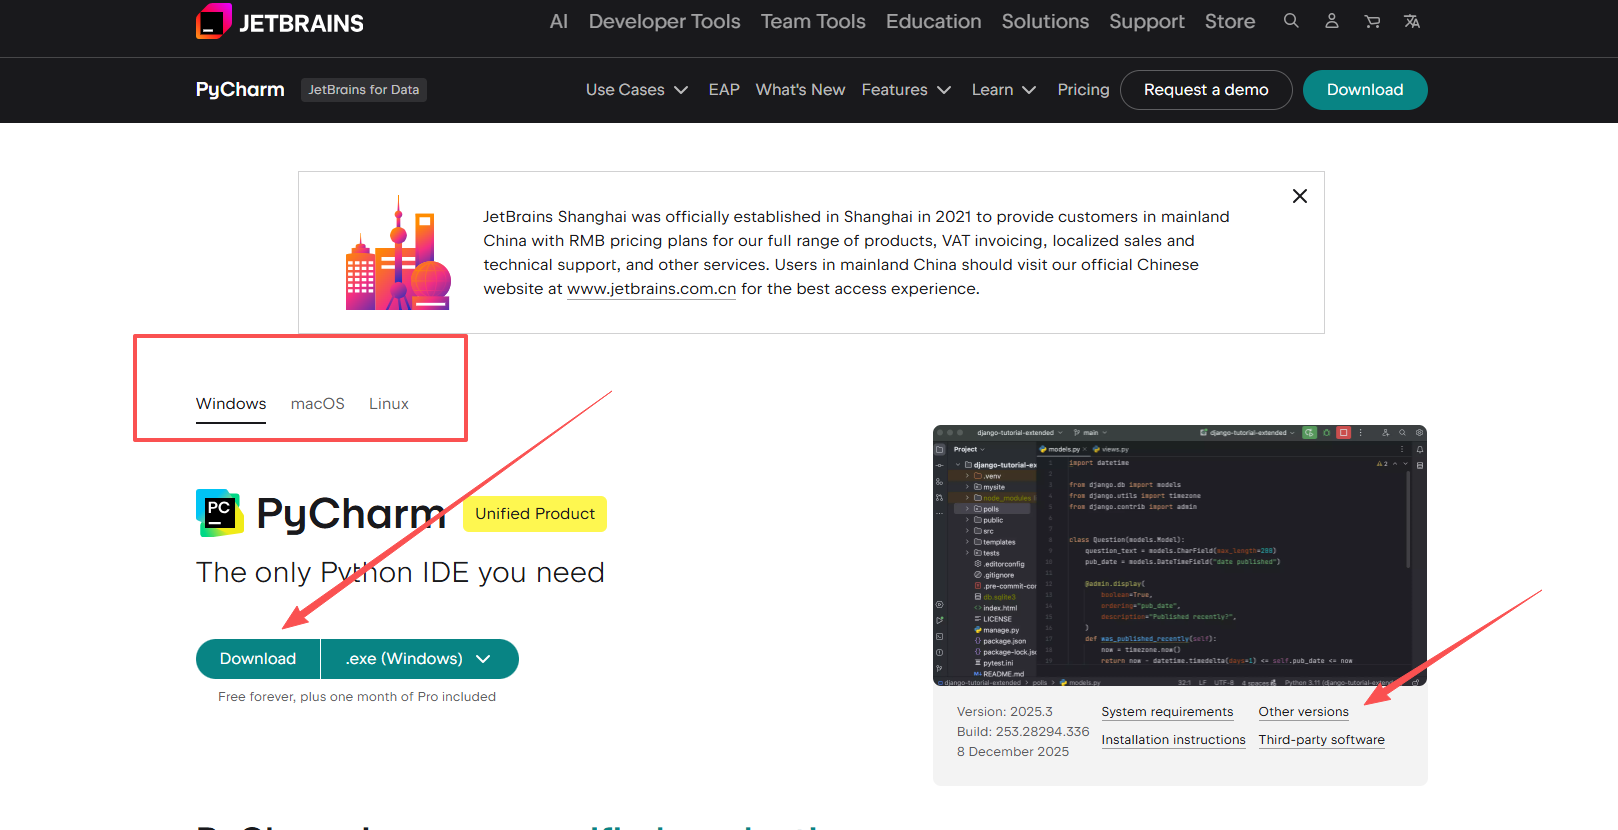This screenshot has height=830, width=1618.
Task: Click the JetBrains logo
Action: (280, 22)
